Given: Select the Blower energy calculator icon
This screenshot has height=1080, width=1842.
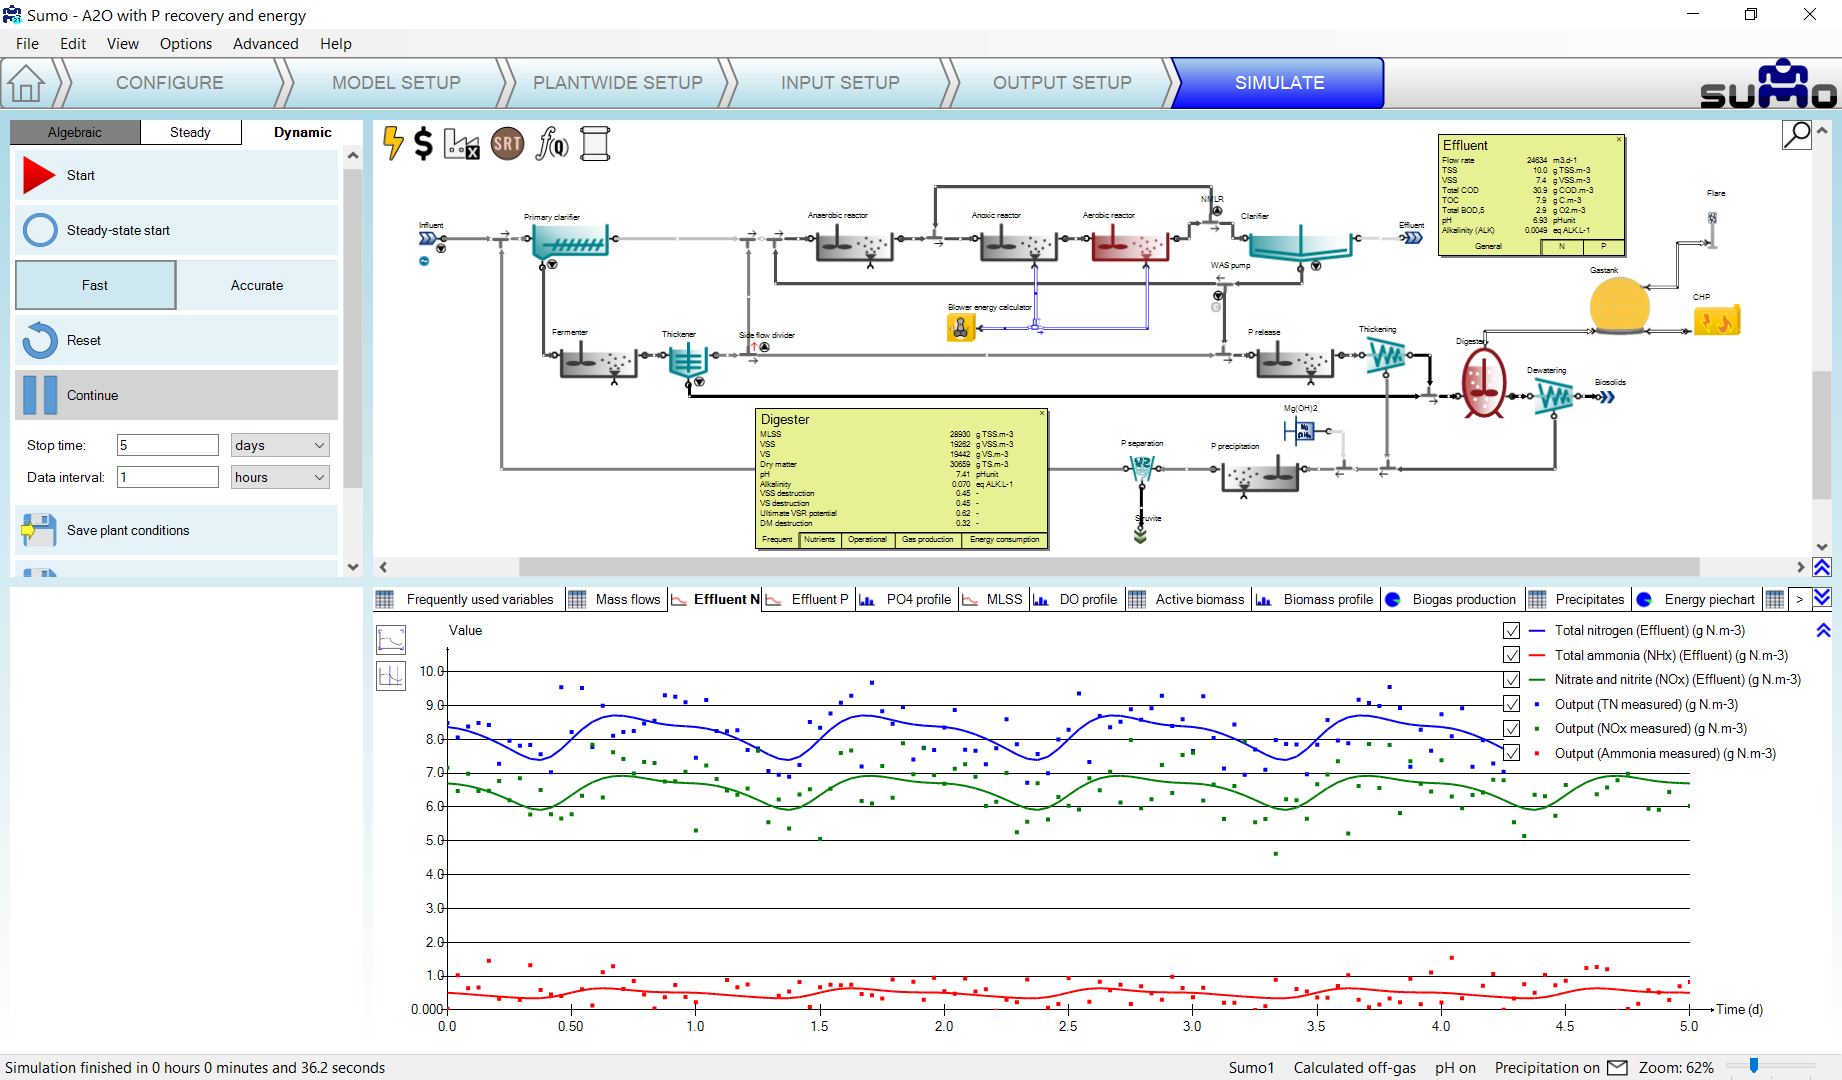Looking at the screenshot, I should click(x=960, y=327).
